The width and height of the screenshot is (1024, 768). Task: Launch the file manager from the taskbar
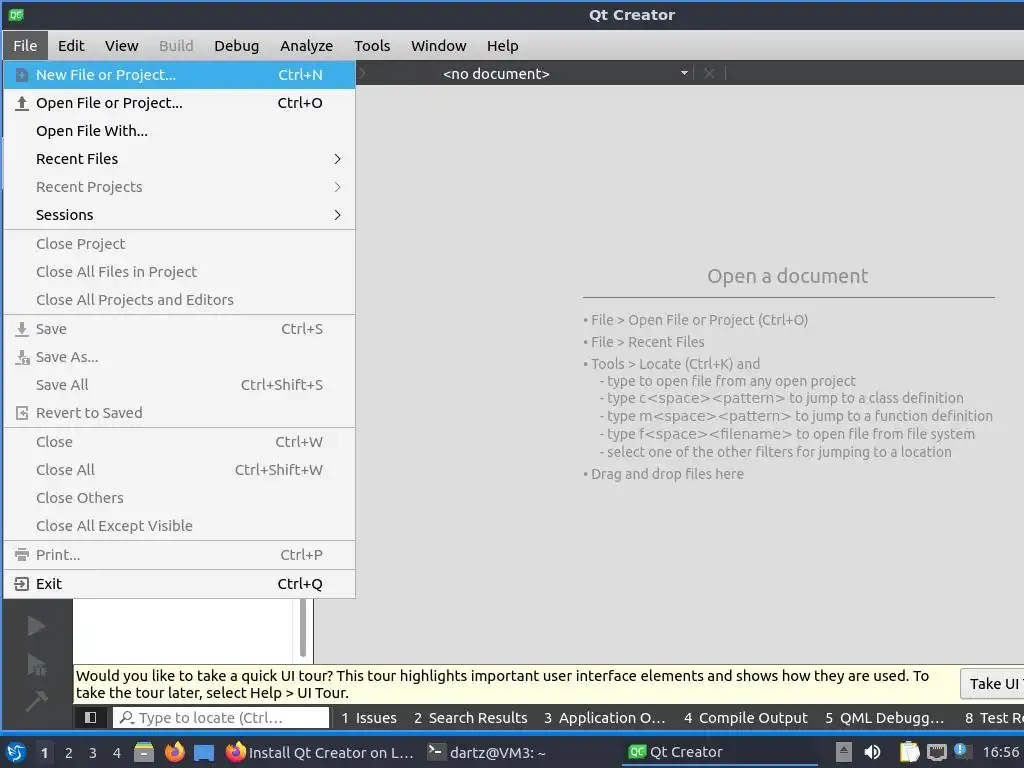144,752
